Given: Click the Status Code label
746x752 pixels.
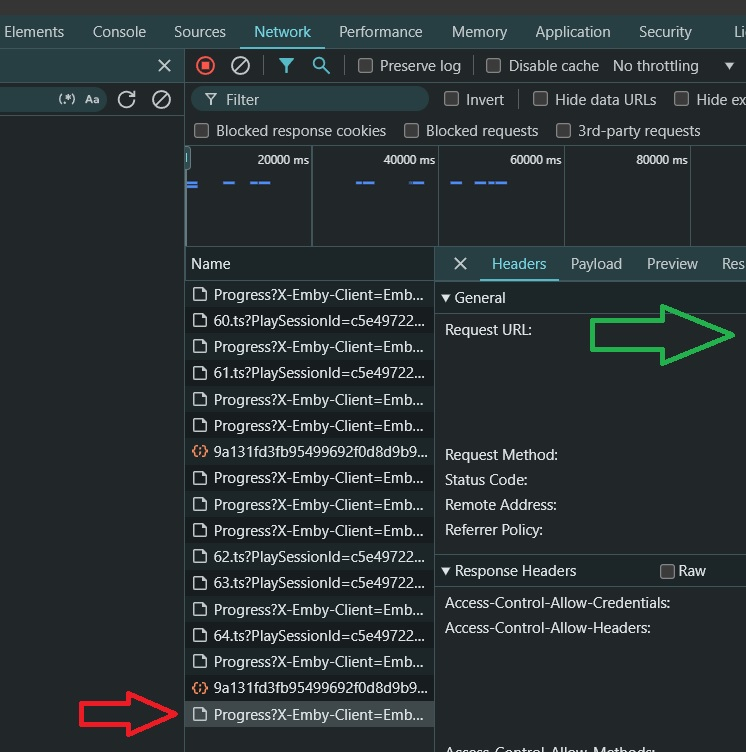Looking at the screenshot, I should [x=486, y=480].
